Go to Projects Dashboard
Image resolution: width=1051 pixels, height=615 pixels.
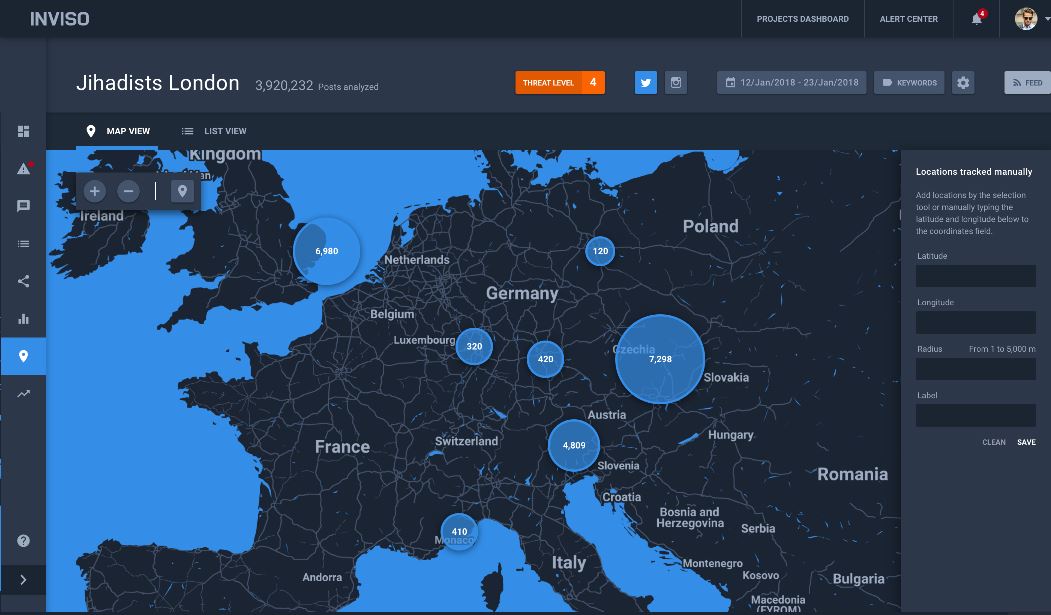pyautogui.click(x=802, y=19)
